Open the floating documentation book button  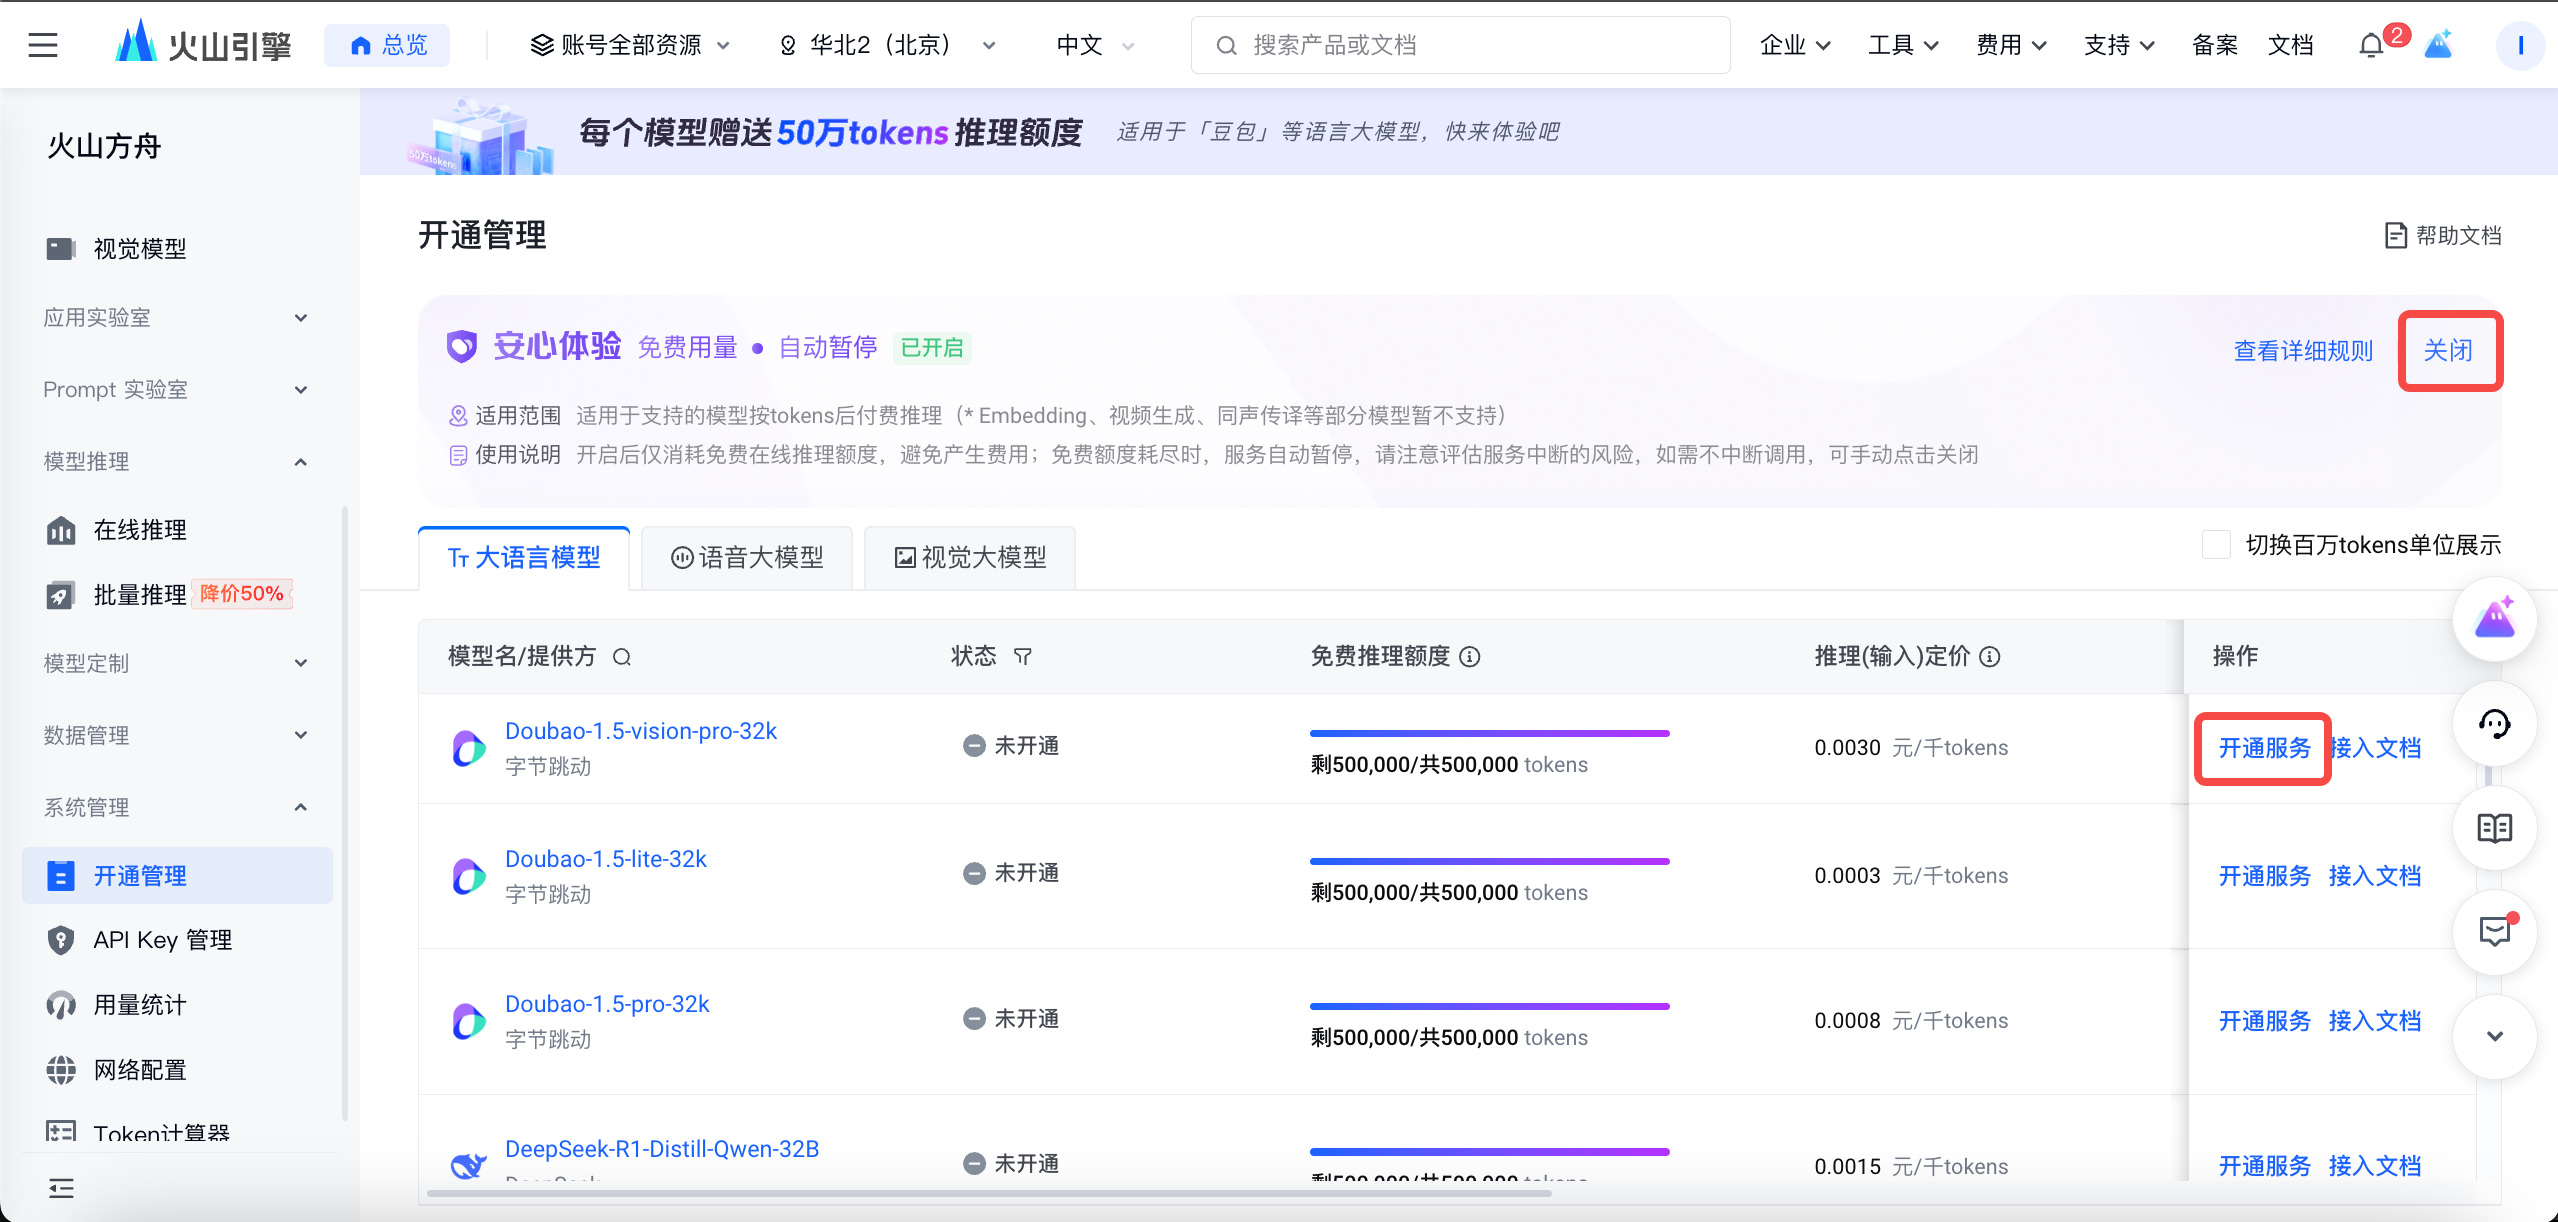pyautogui.click(x=2494, y=828)
